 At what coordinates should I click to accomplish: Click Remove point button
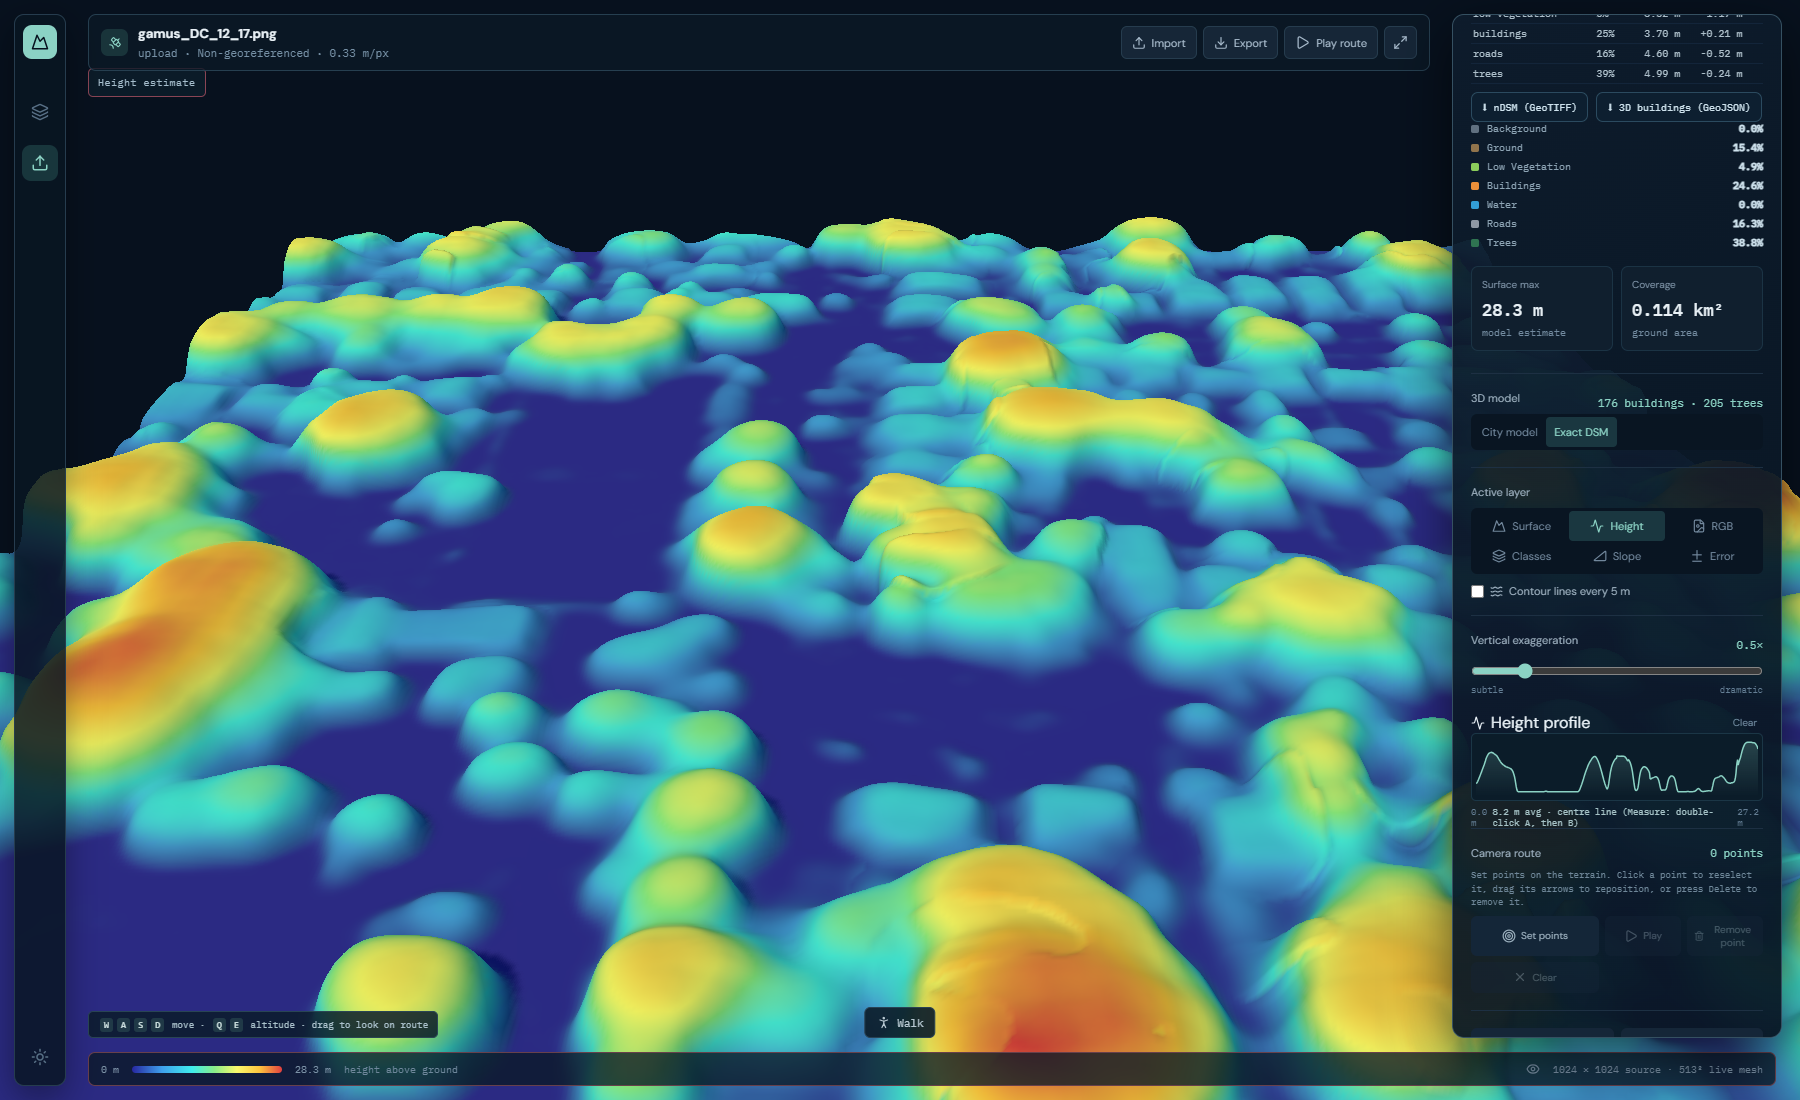click(x=1724, y=936)
